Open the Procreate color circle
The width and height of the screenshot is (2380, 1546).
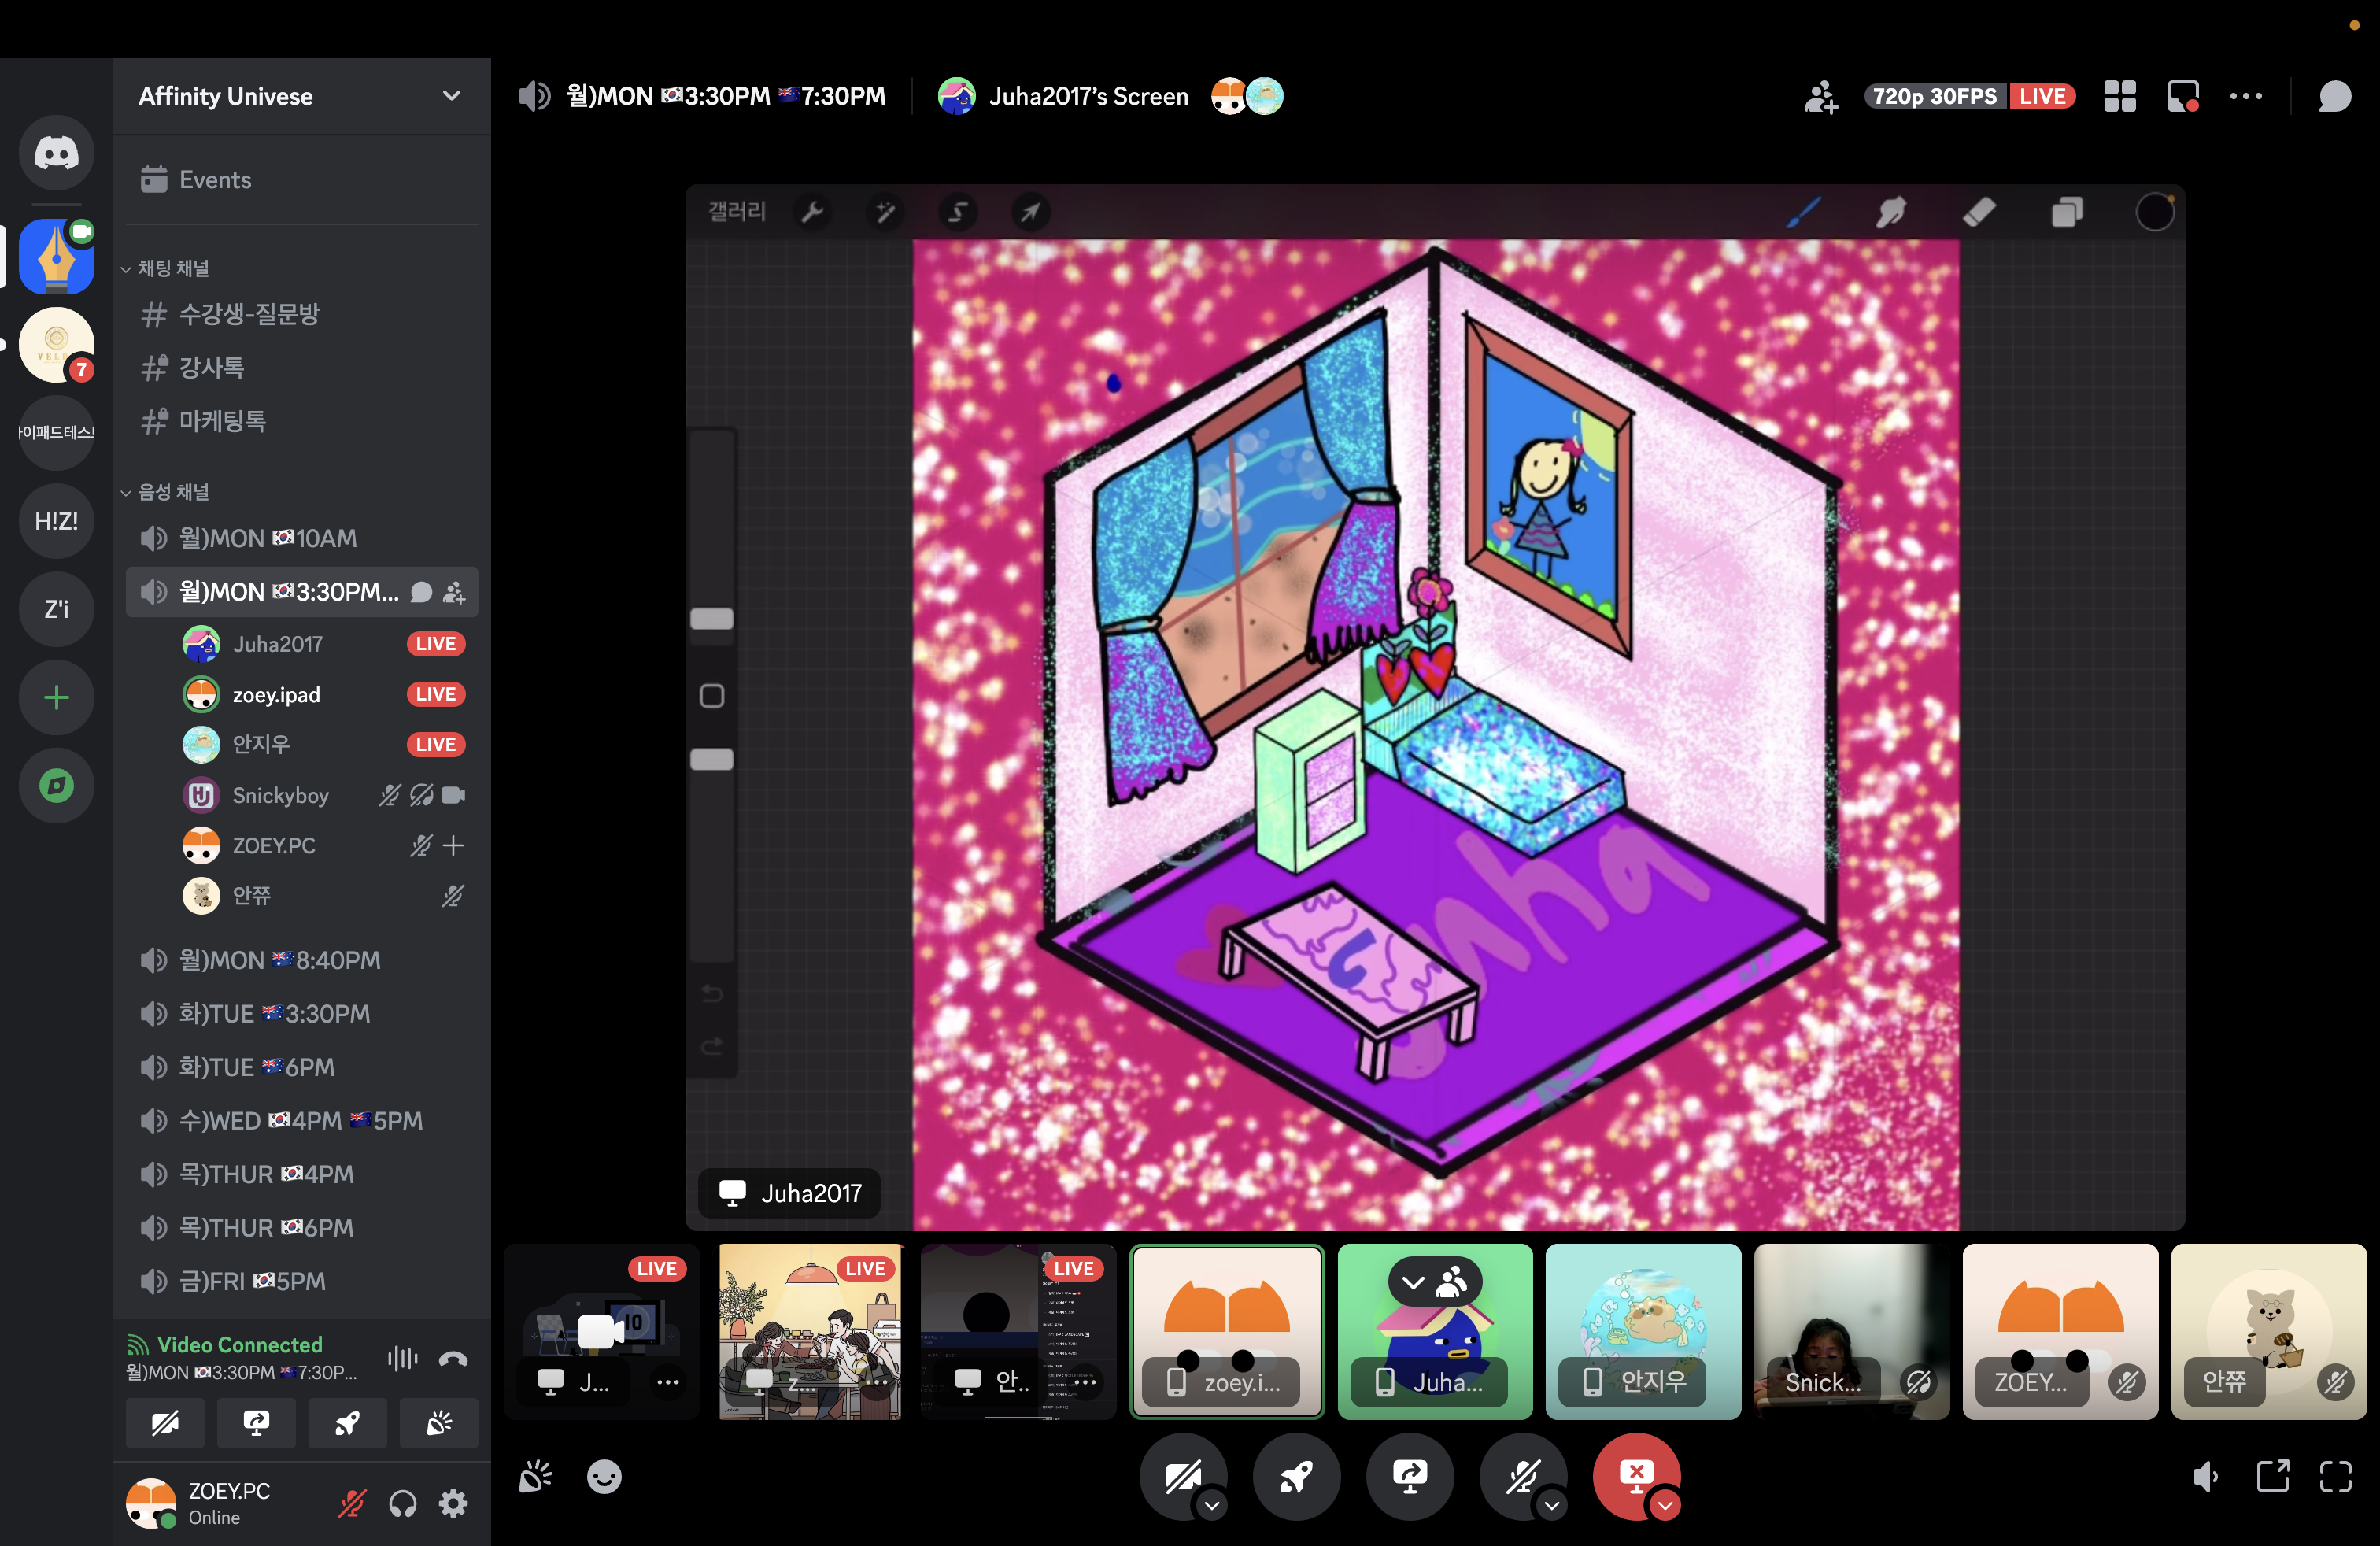coord(2155,212)
